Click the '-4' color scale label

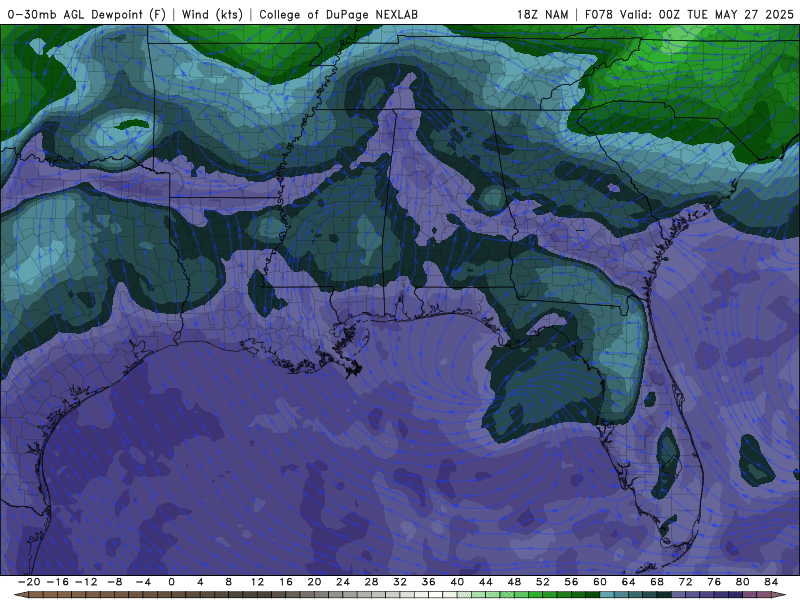pos(143,582)
